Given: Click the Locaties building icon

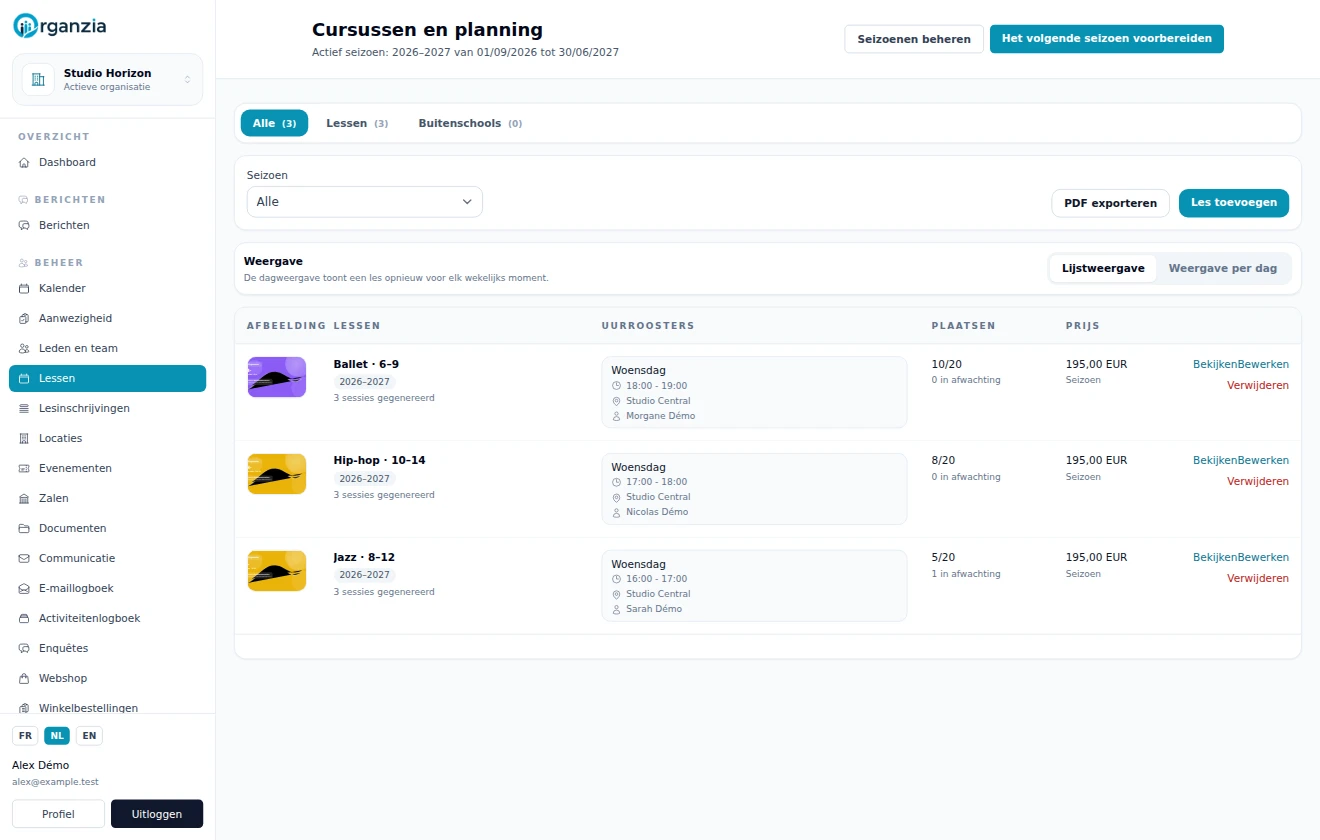Looking at the screenshot, I should (x=24, y=439).
